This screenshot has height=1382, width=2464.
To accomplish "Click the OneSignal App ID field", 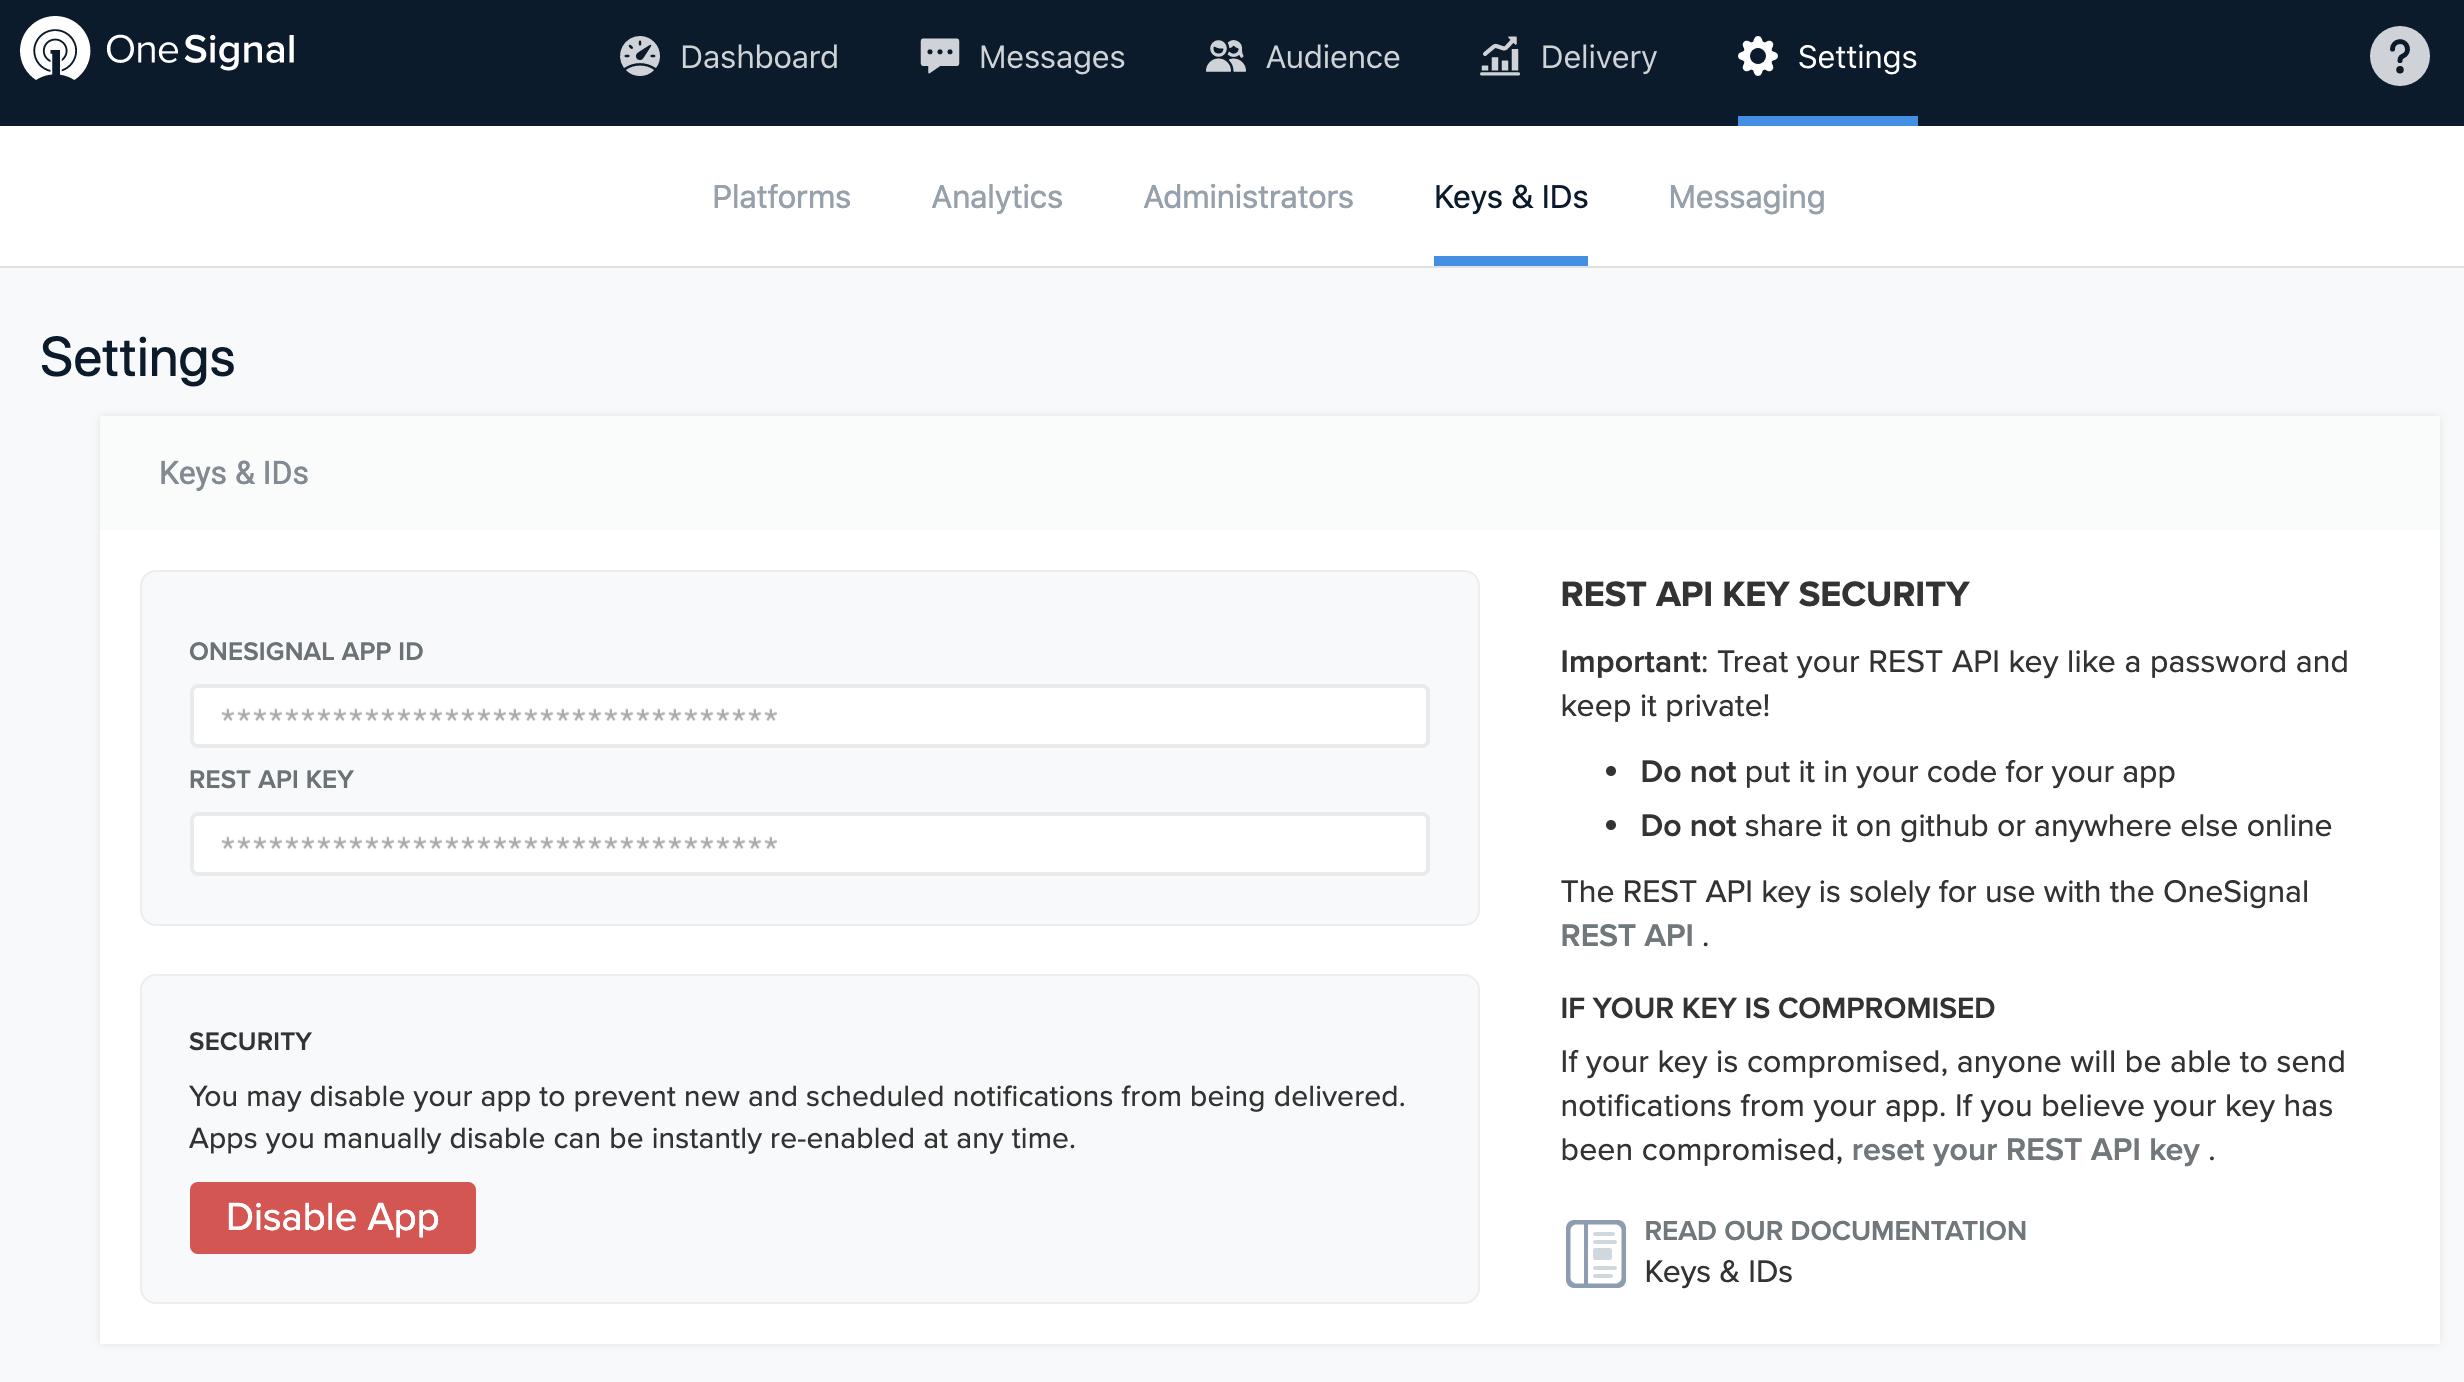I will pyautogui.click(x=809, y=716).
